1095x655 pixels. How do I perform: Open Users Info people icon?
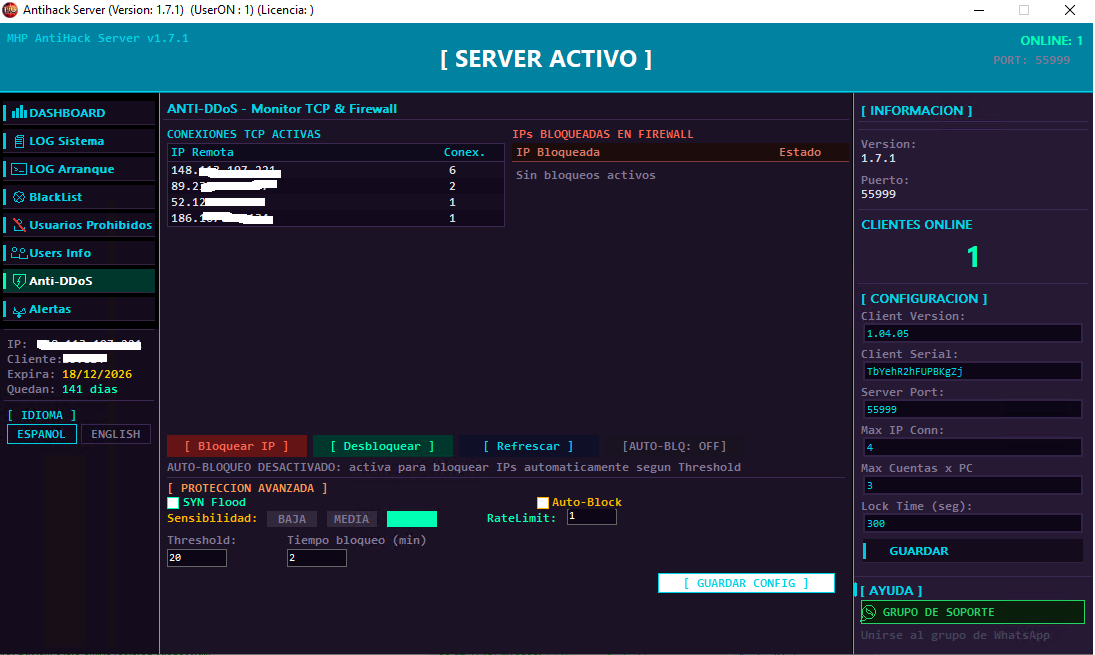click(19, 253)
